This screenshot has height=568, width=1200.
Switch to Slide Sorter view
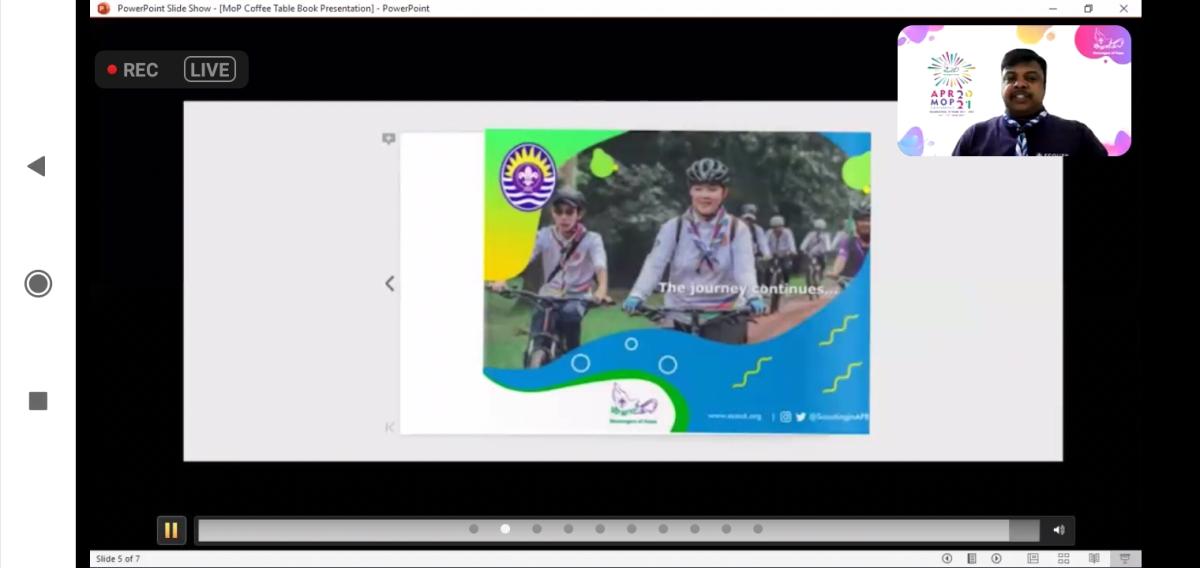1064,558
